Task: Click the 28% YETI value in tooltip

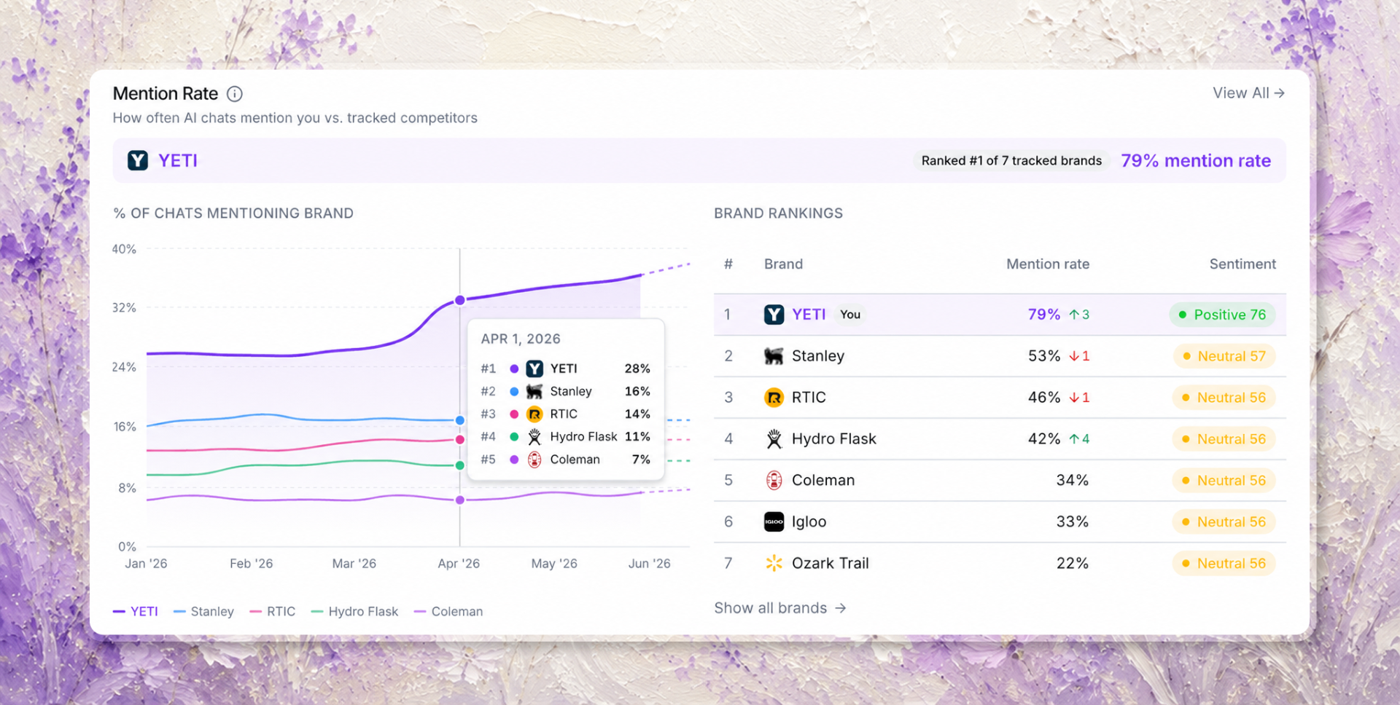Action: (x=637, y=369)
